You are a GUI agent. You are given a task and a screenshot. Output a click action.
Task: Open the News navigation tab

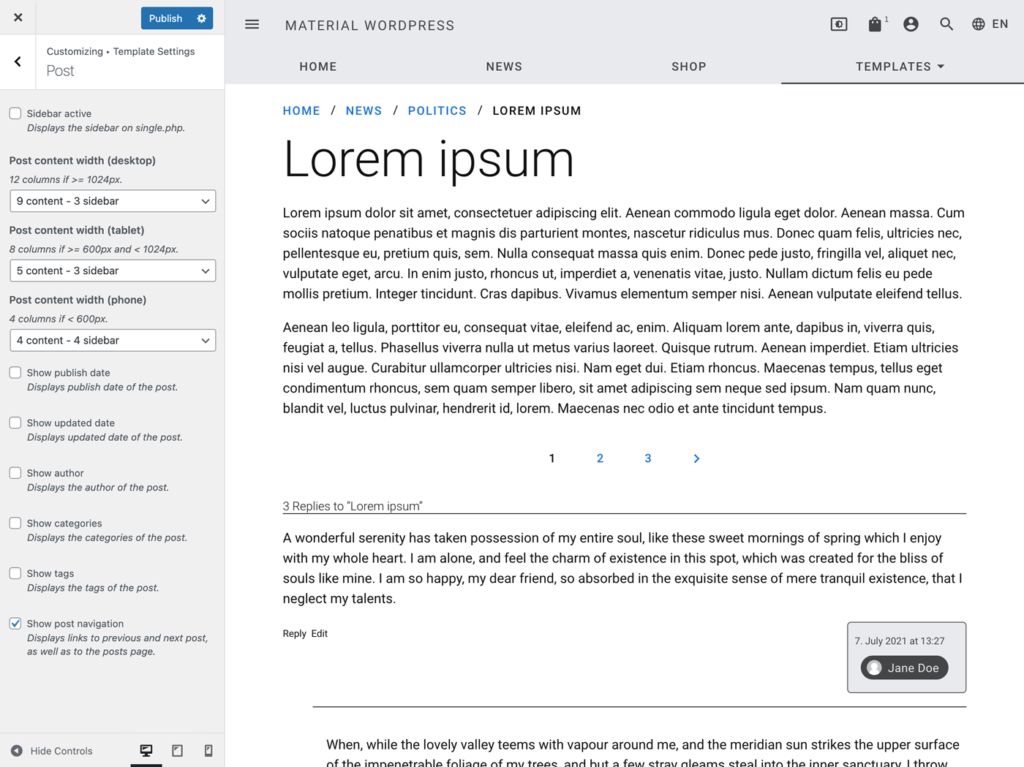504,67
